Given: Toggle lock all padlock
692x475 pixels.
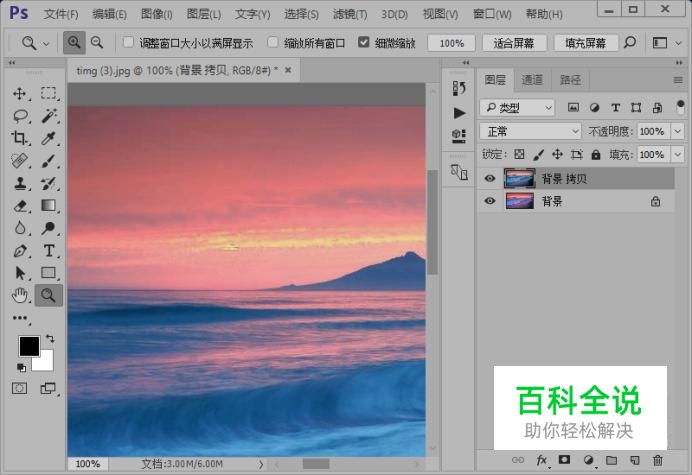Looking at the screenshot, I should (x=595, y=155).
